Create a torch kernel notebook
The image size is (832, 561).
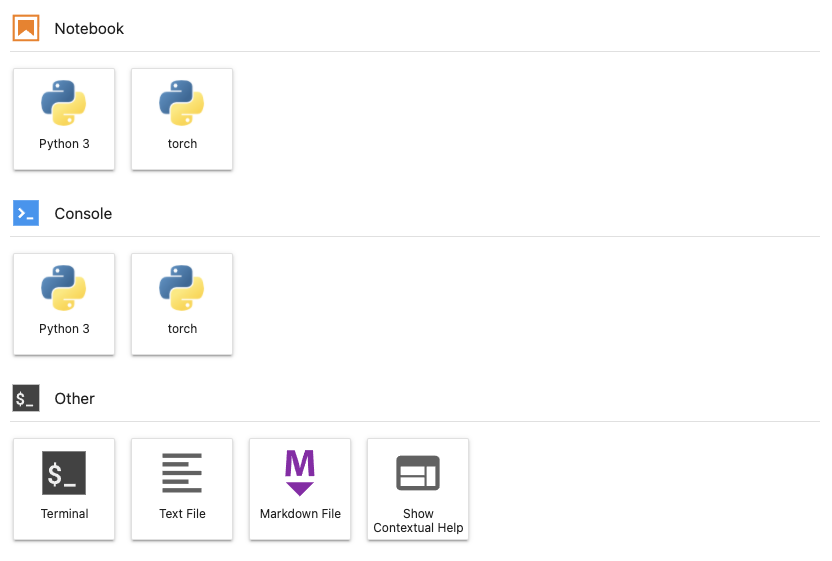(x=182, y=119)
